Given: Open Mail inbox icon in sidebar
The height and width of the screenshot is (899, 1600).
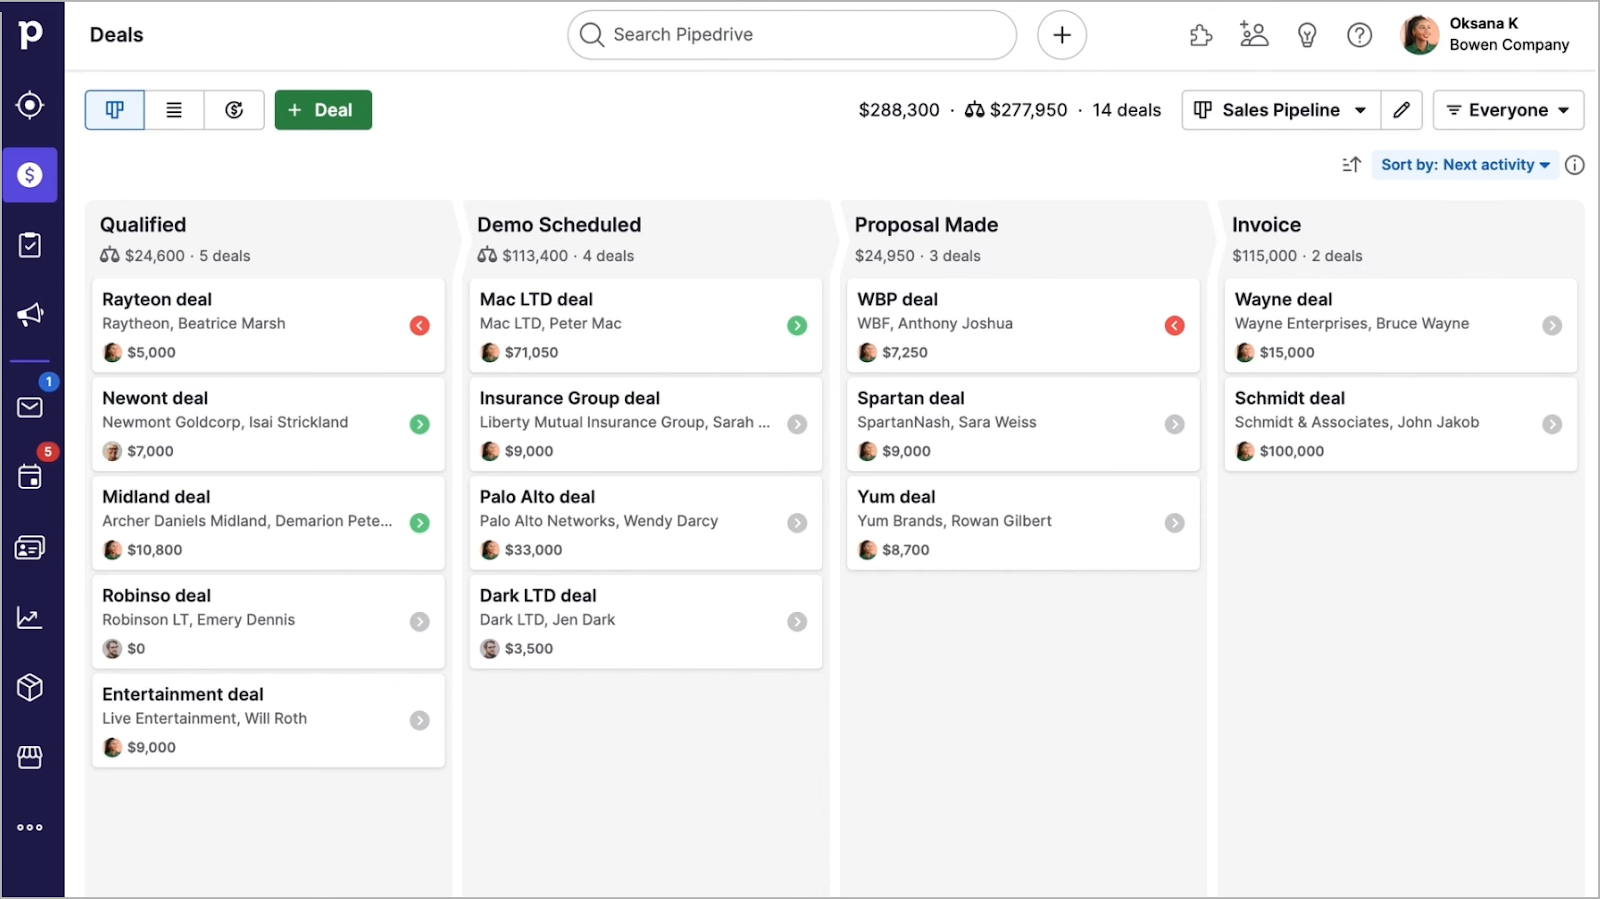Looking at the screenshot, I should point(30,407).
